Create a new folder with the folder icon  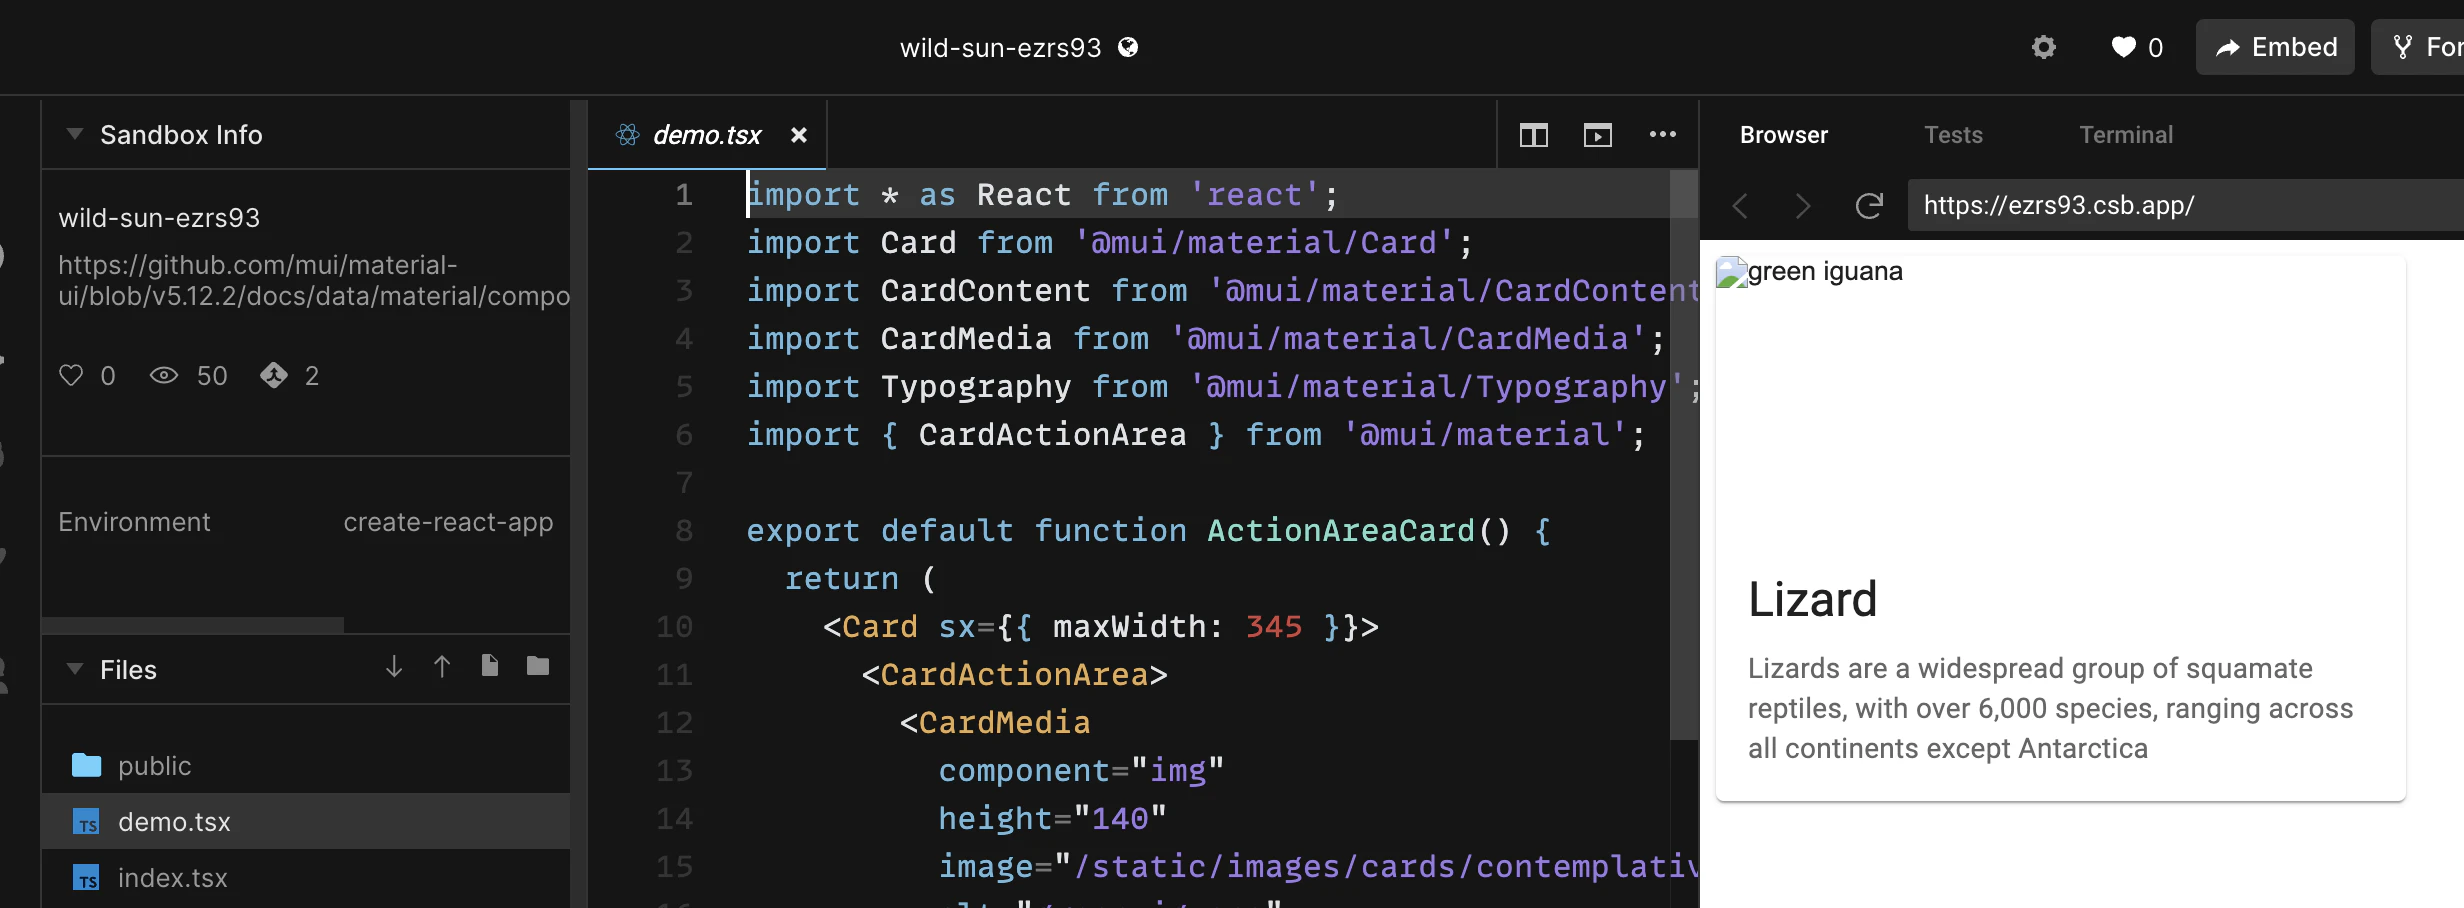point(538,666)
